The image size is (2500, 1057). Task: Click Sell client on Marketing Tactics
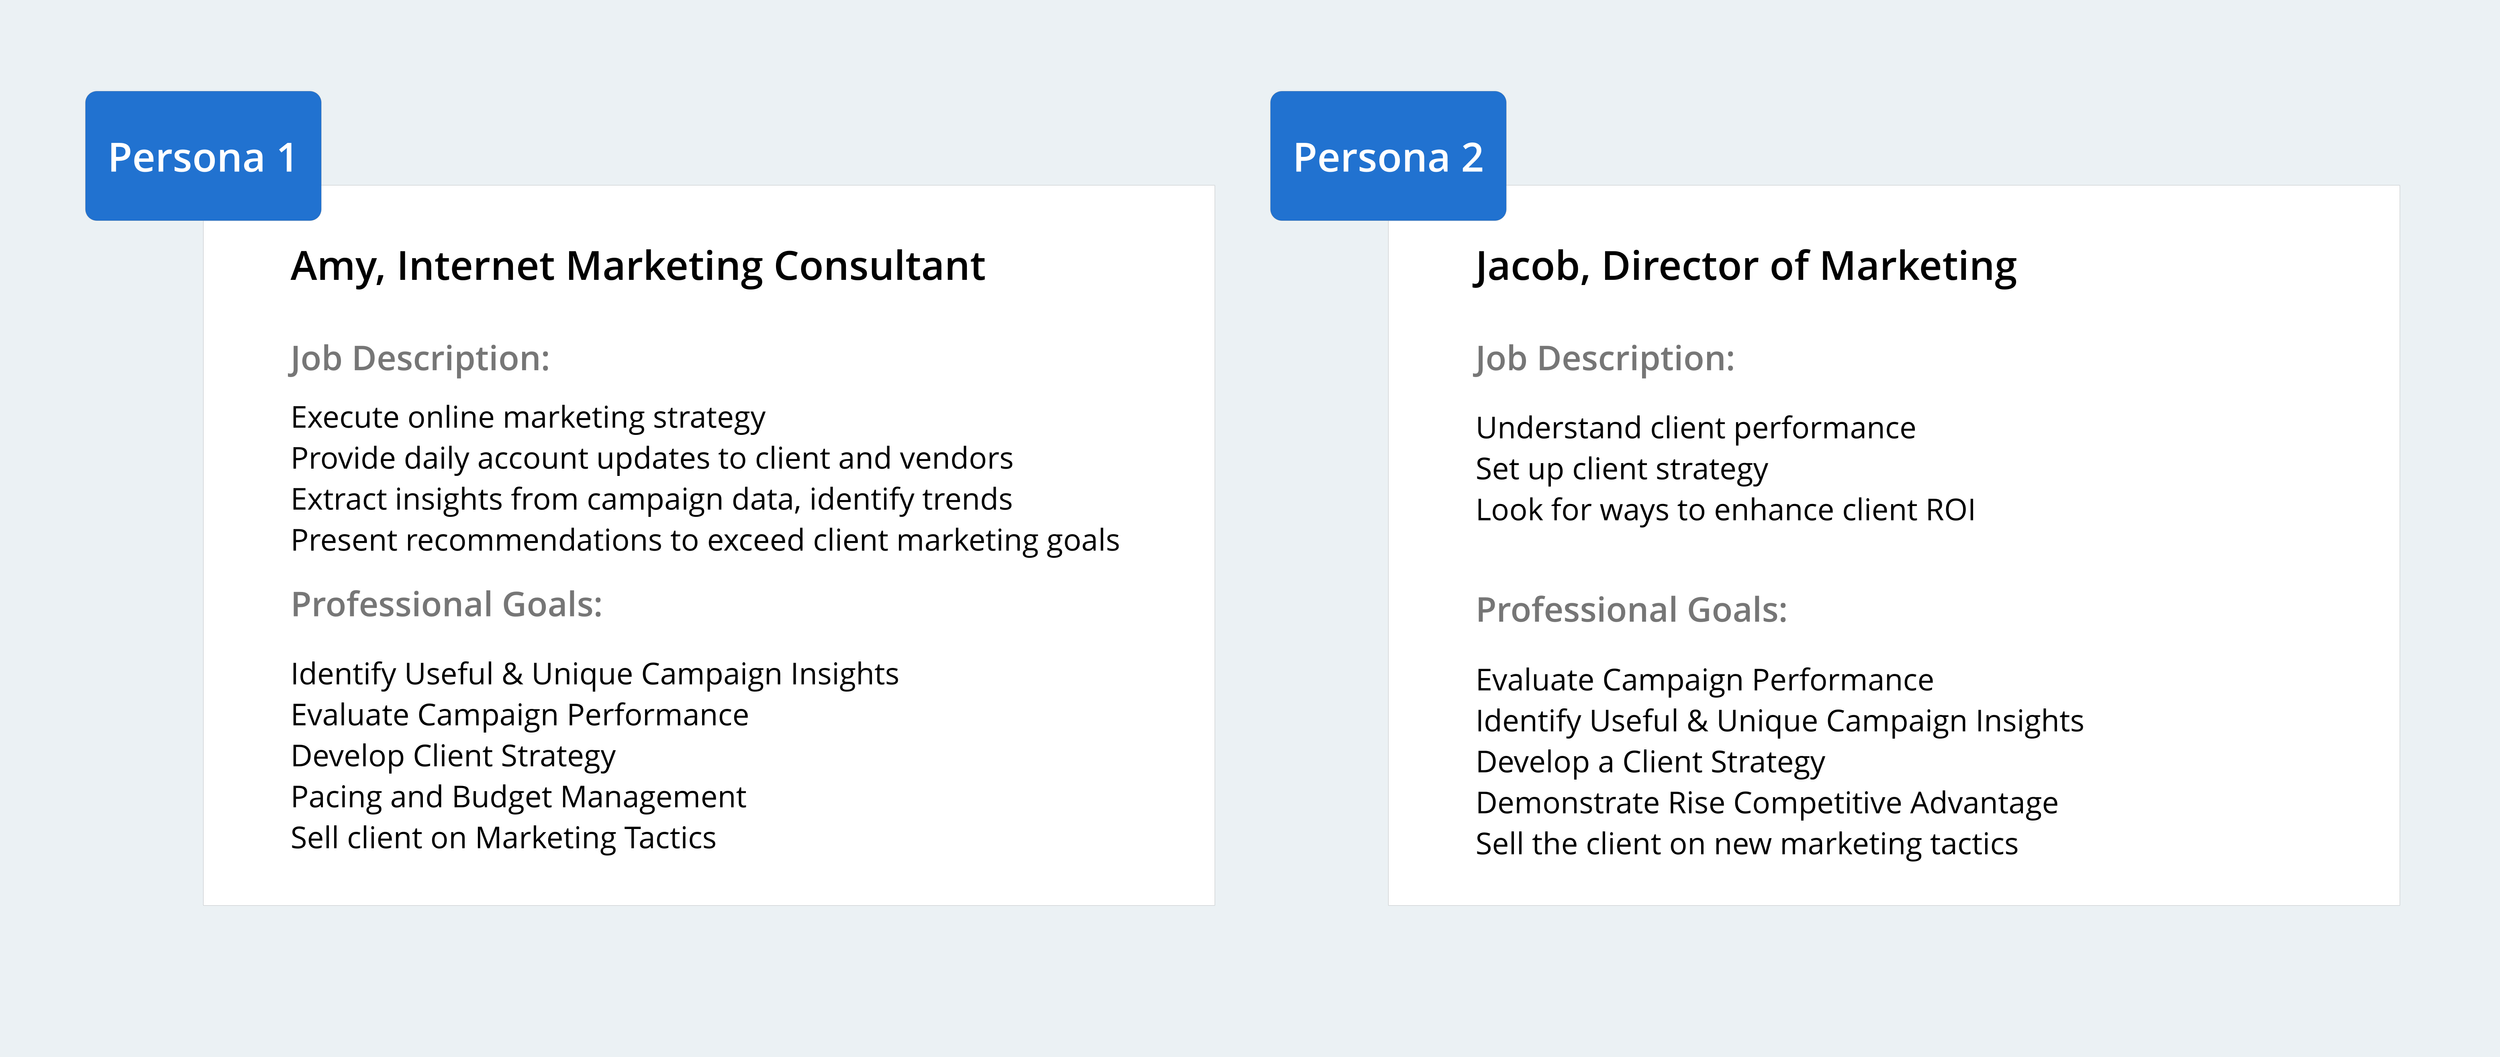pos(503,838)
